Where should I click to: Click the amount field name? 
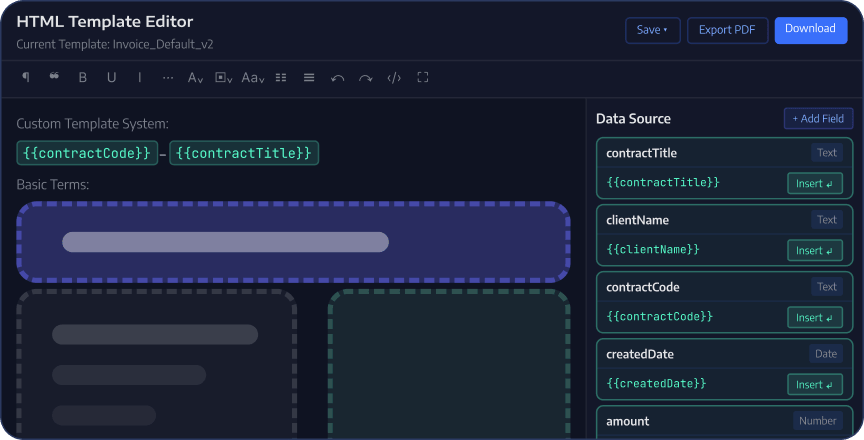point(628,421)
